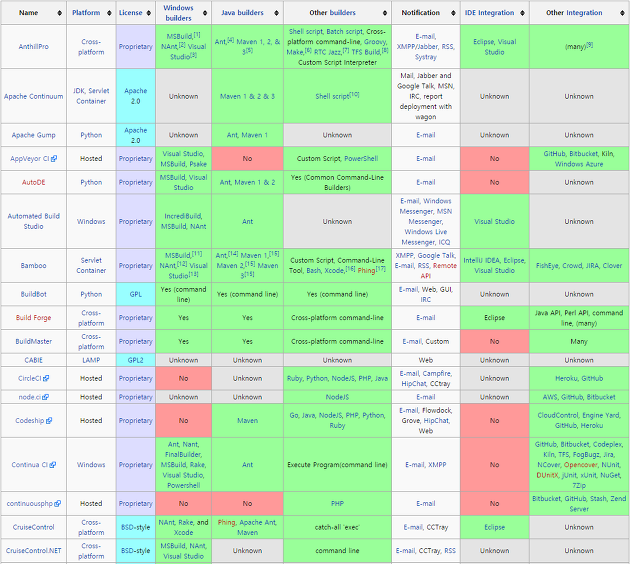
Task: Open Eclipse link in Build Forge row
Action: (x=494, y=318)
